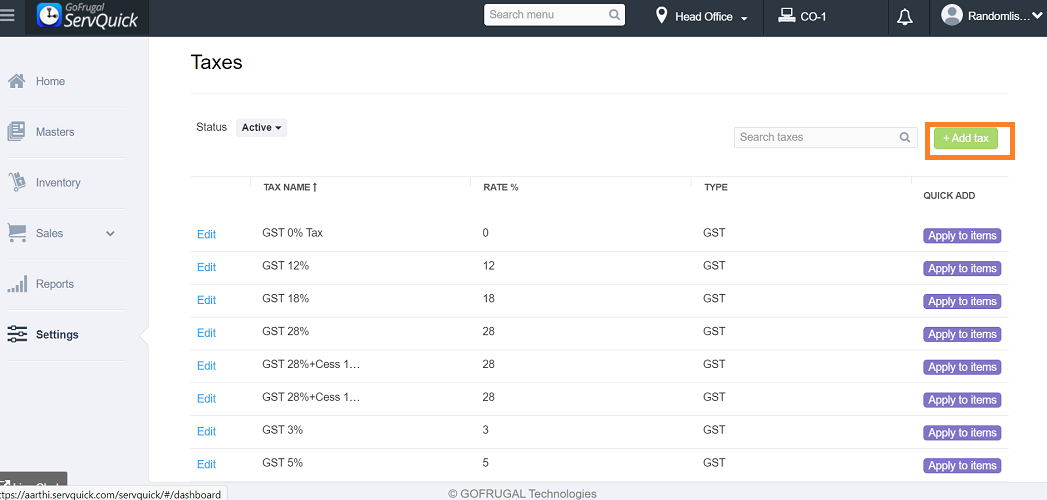1047x500 pixels.
Task: Click the GoFrugal ServQuick logo
Action: click(88, 16)
